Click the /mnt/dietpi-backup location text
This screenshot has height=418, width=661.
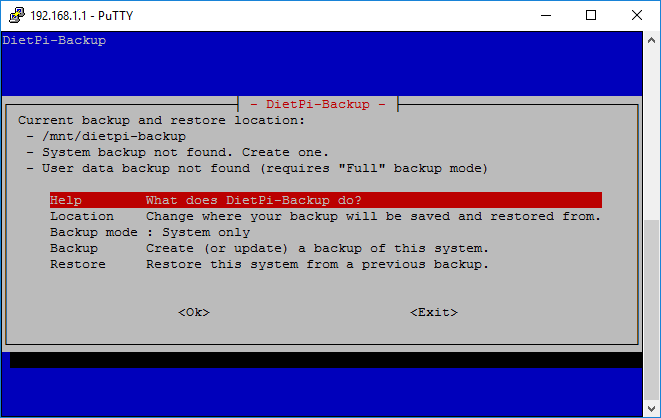coord(114,137)
